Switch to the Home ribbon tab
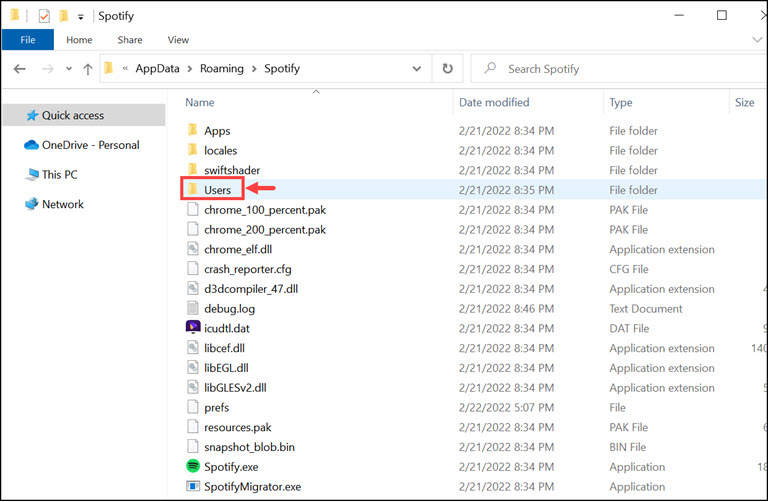 79,40
